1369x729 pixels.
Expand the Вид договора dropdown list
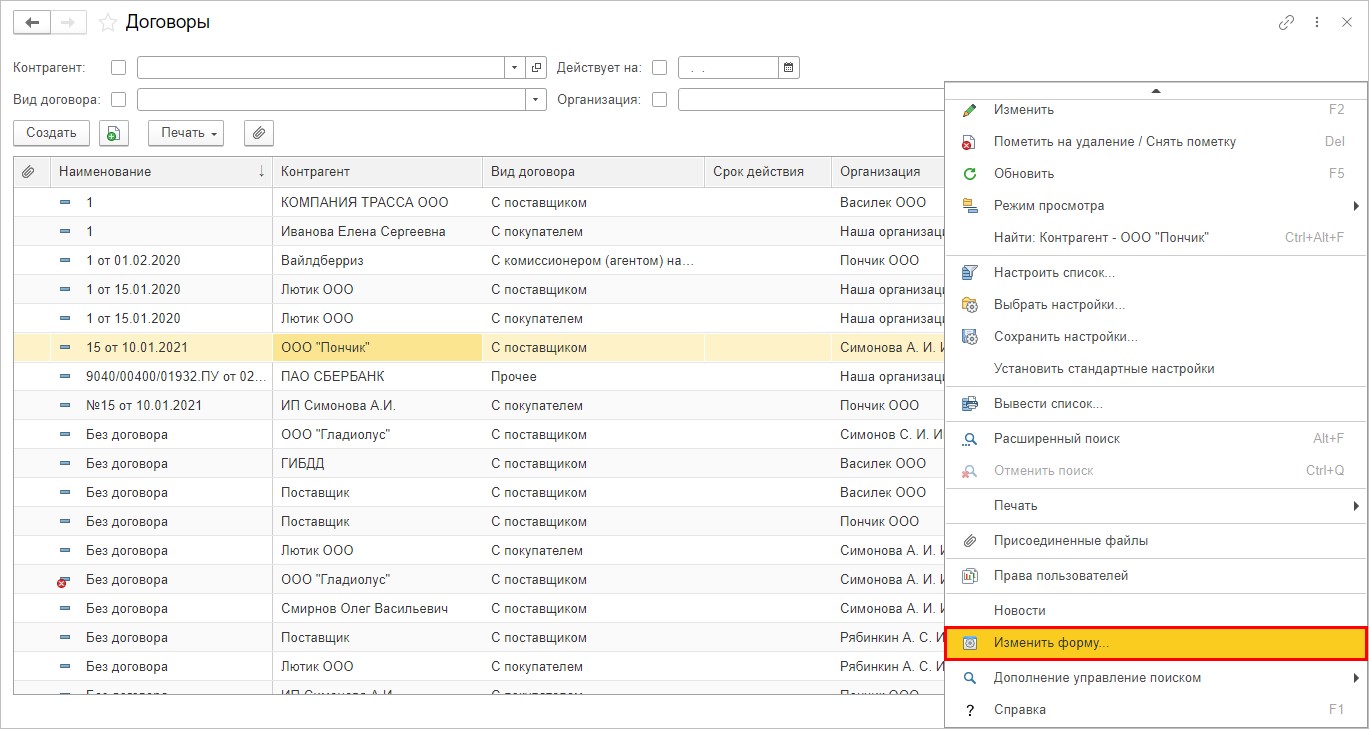(x=537, y=100)
